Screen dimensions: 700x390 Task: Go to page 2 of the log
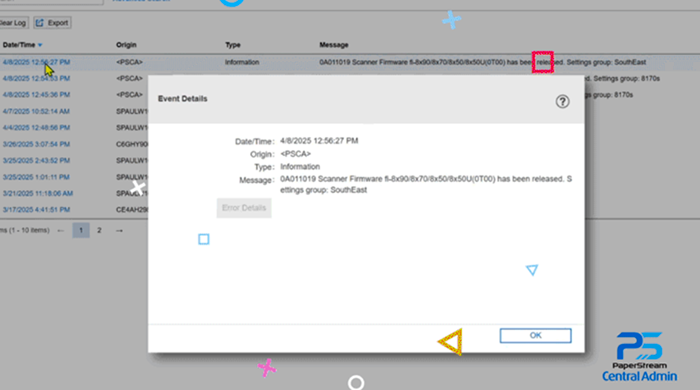pos(99,230)
